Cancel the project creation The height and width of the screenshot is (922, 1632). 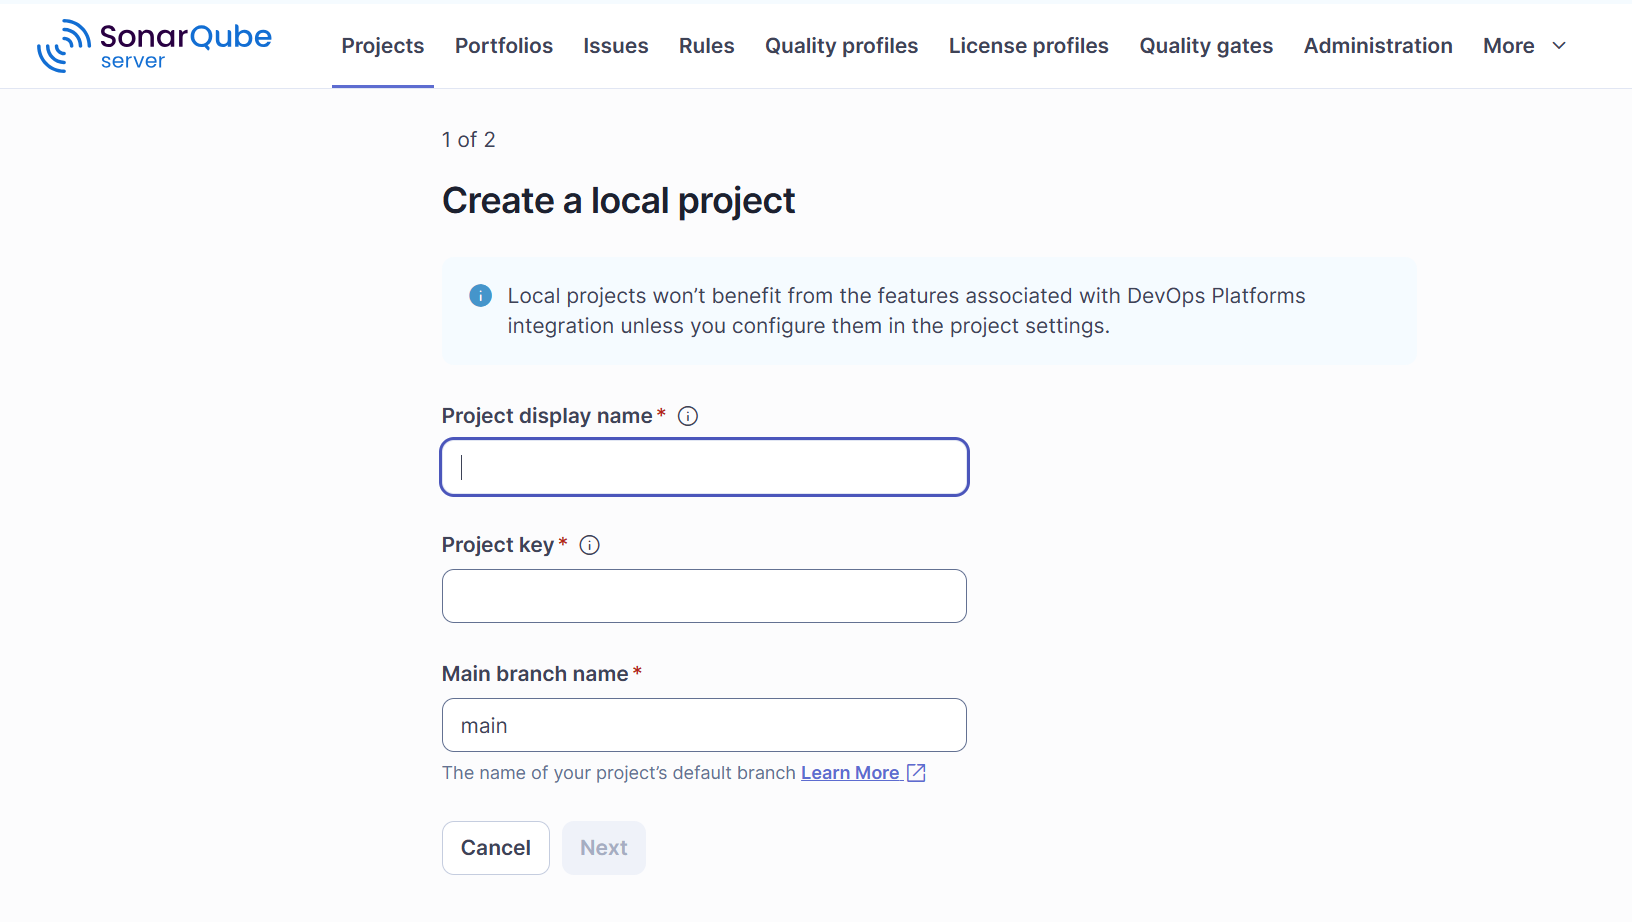tap(496, 848)
